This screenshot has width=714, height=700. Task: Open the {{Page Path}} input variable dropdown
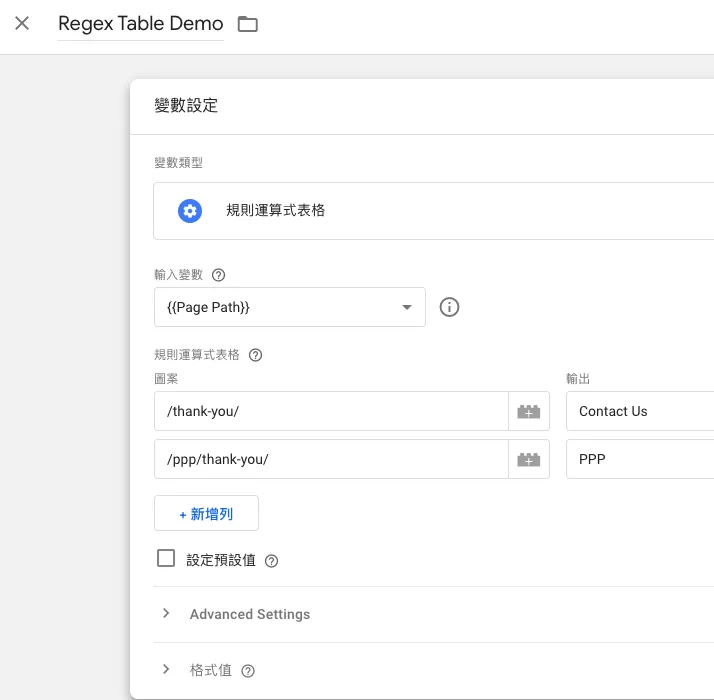click(x=290, y=307)
